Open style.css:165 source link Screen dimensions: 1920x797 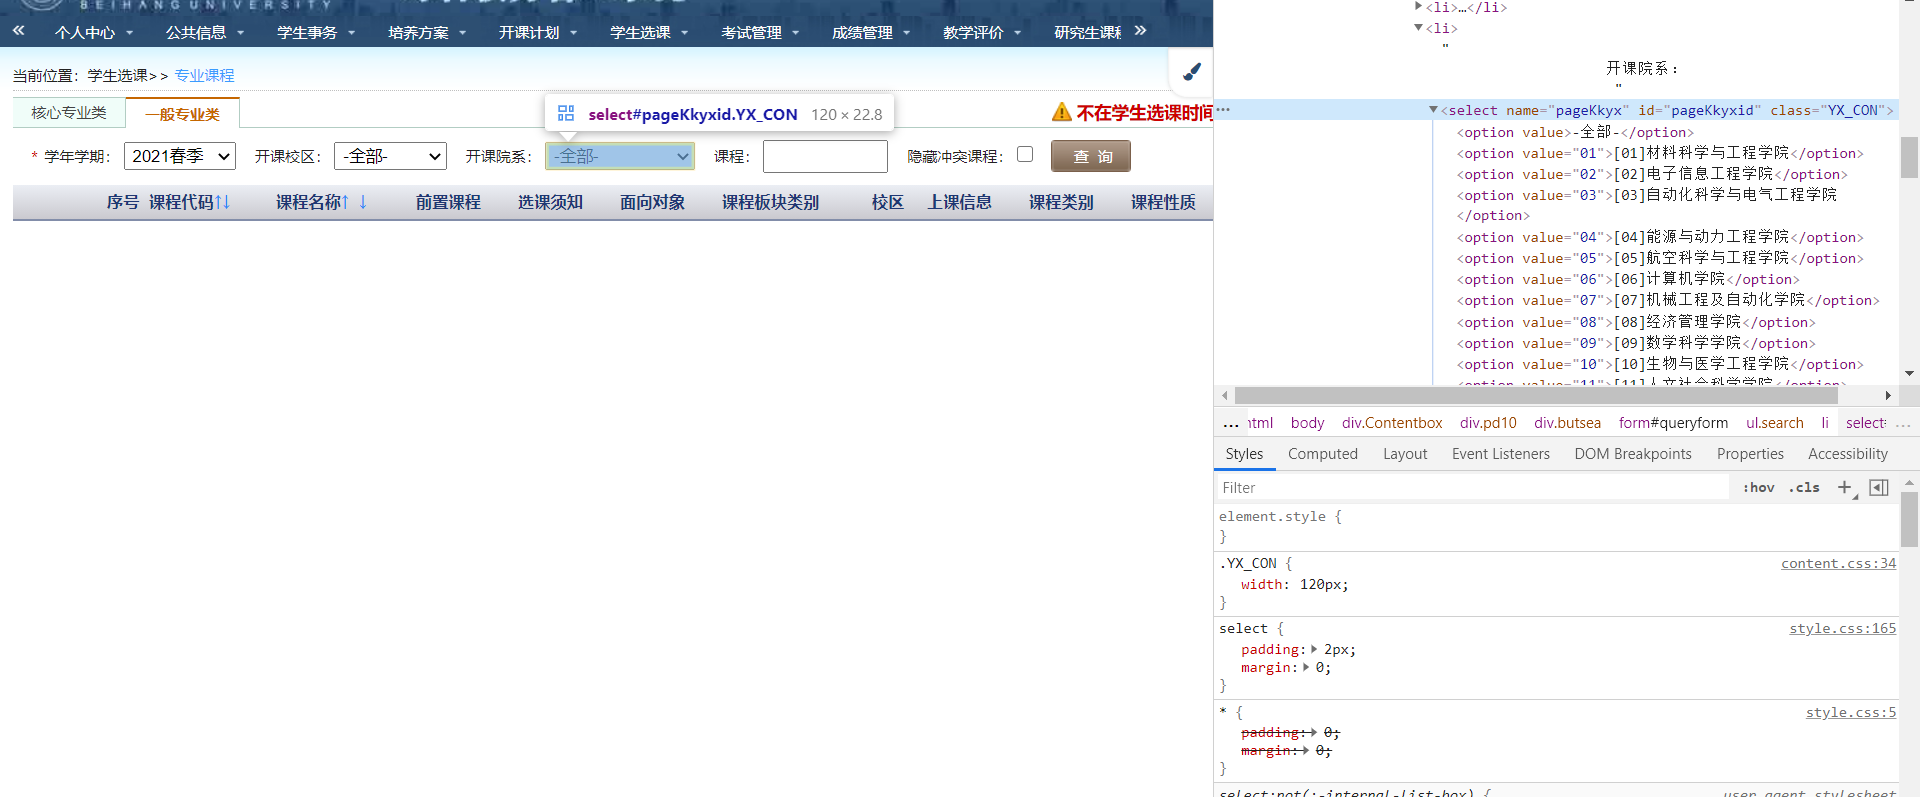[1842, 628]
